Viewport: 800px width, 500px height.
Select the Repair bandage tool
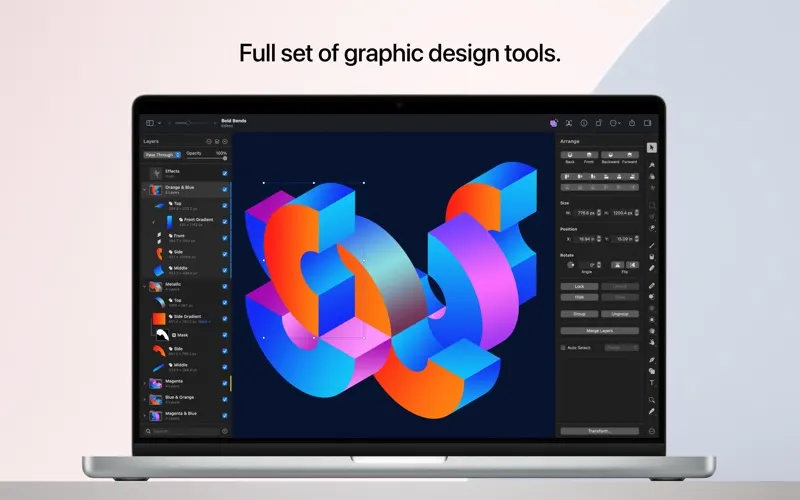[652, 286]
